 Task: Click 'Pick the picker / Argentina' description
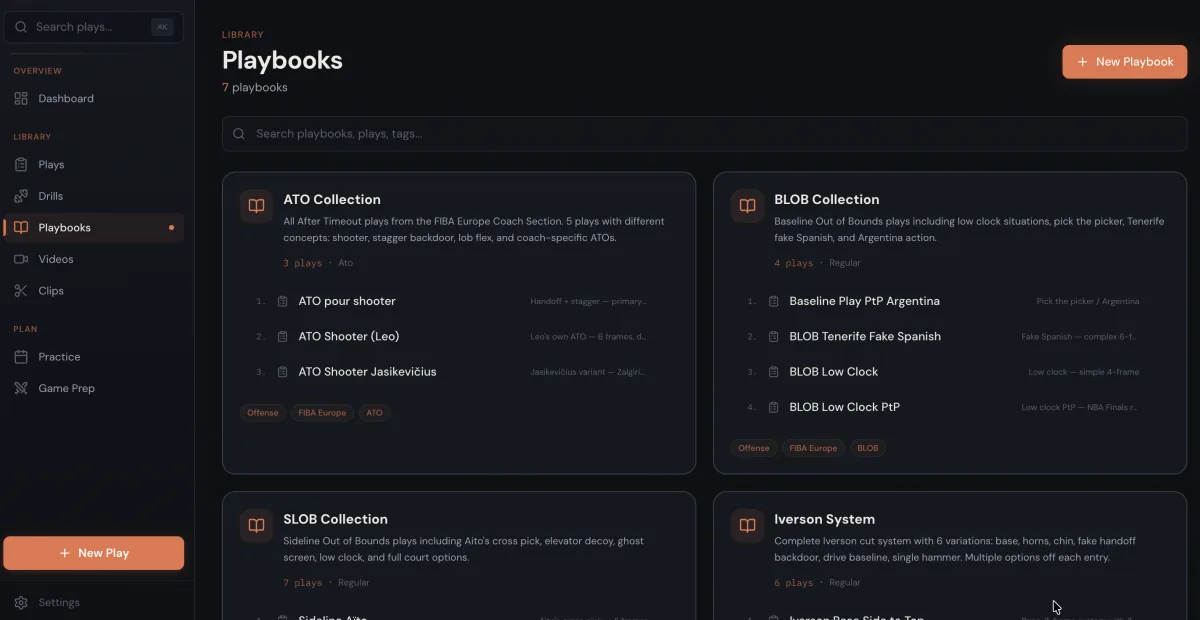point(1088,301)
